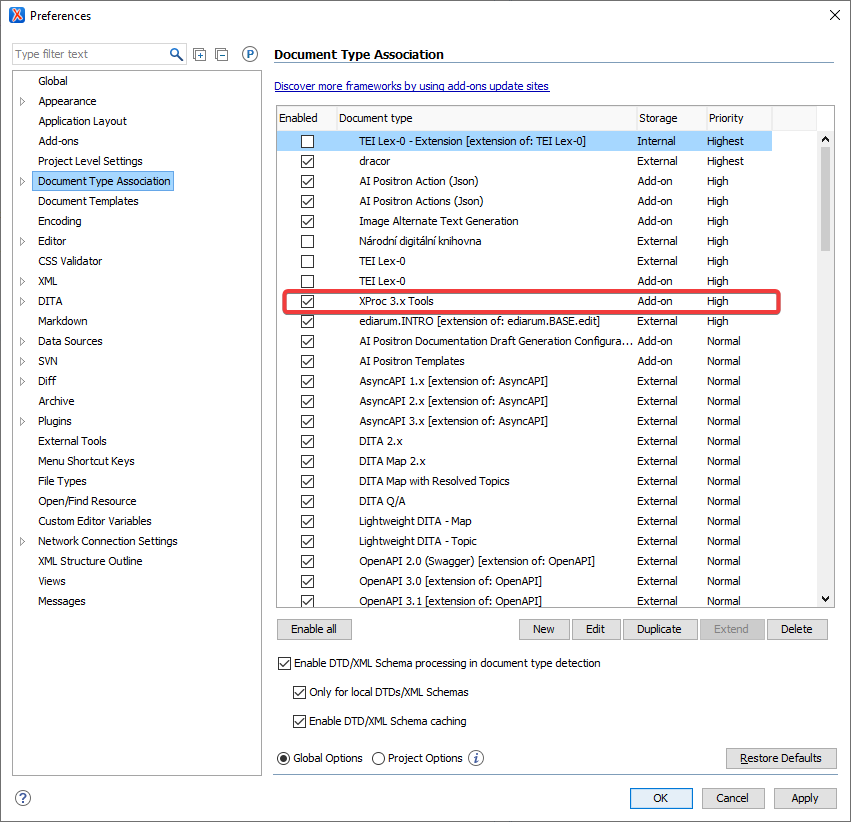Click the document type list scrollbar thumb

click(x=825, y=199)
